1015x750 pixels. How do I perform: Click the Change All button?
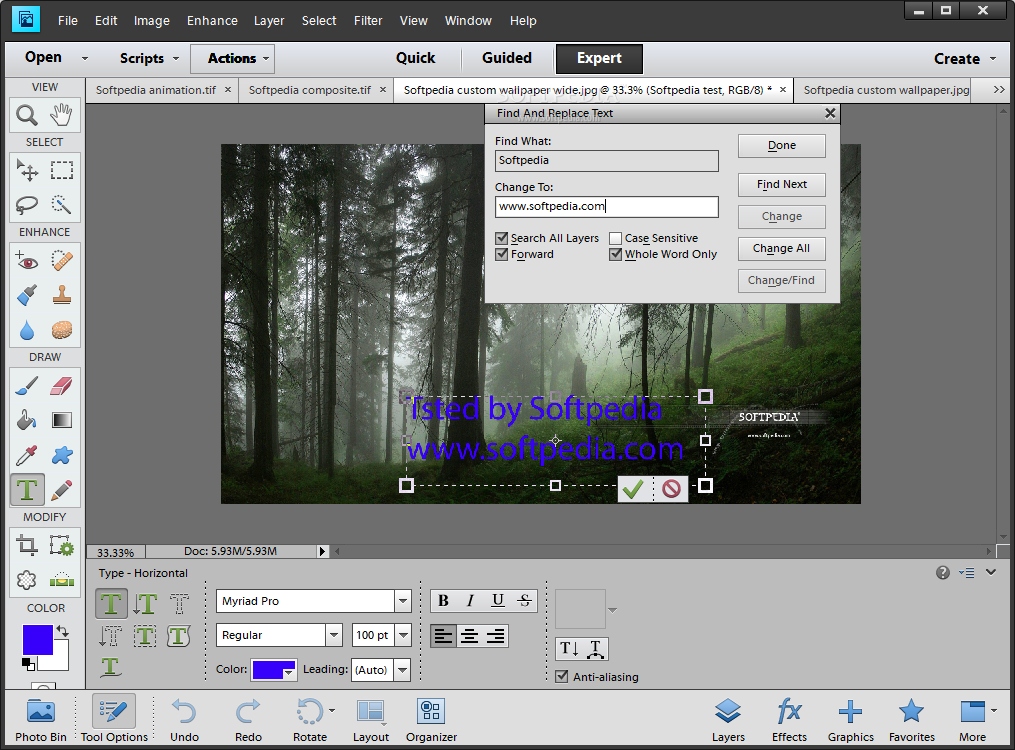(x=782, y=248)
